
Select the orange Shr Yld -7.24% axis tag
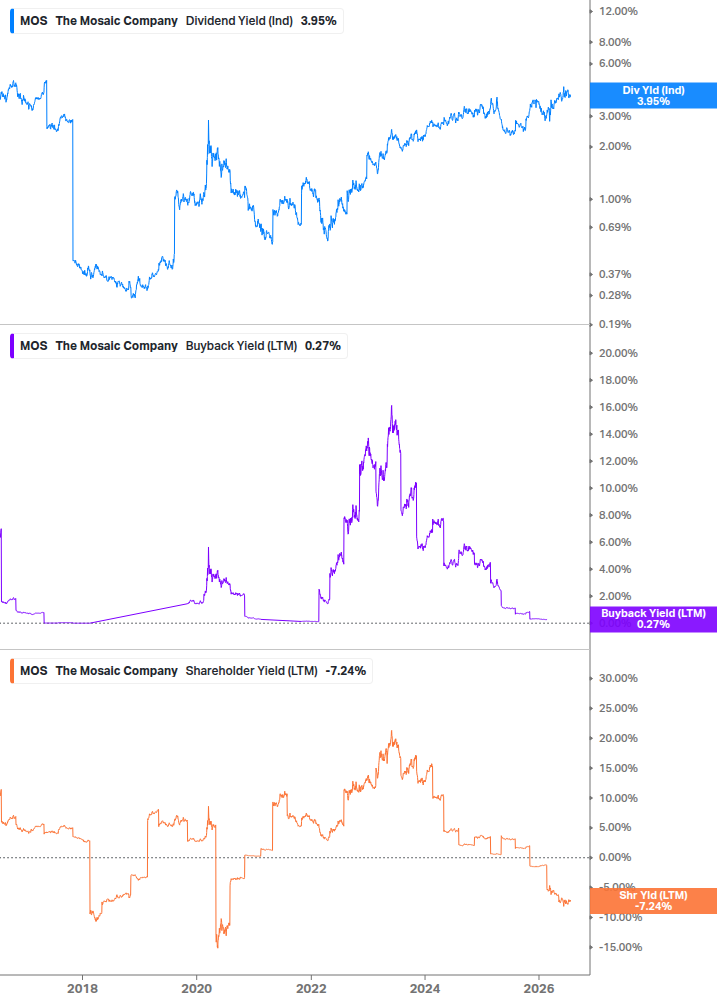(653, 901)
